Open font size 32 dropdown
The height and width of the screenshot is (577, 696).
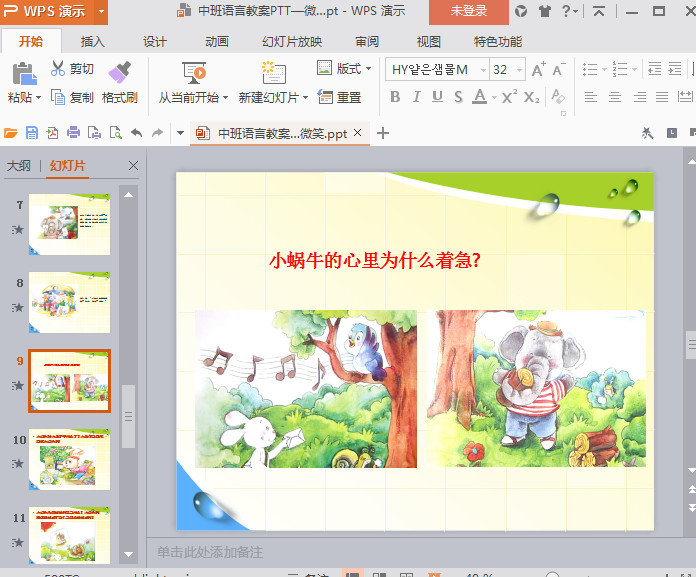tap(519, 70)
